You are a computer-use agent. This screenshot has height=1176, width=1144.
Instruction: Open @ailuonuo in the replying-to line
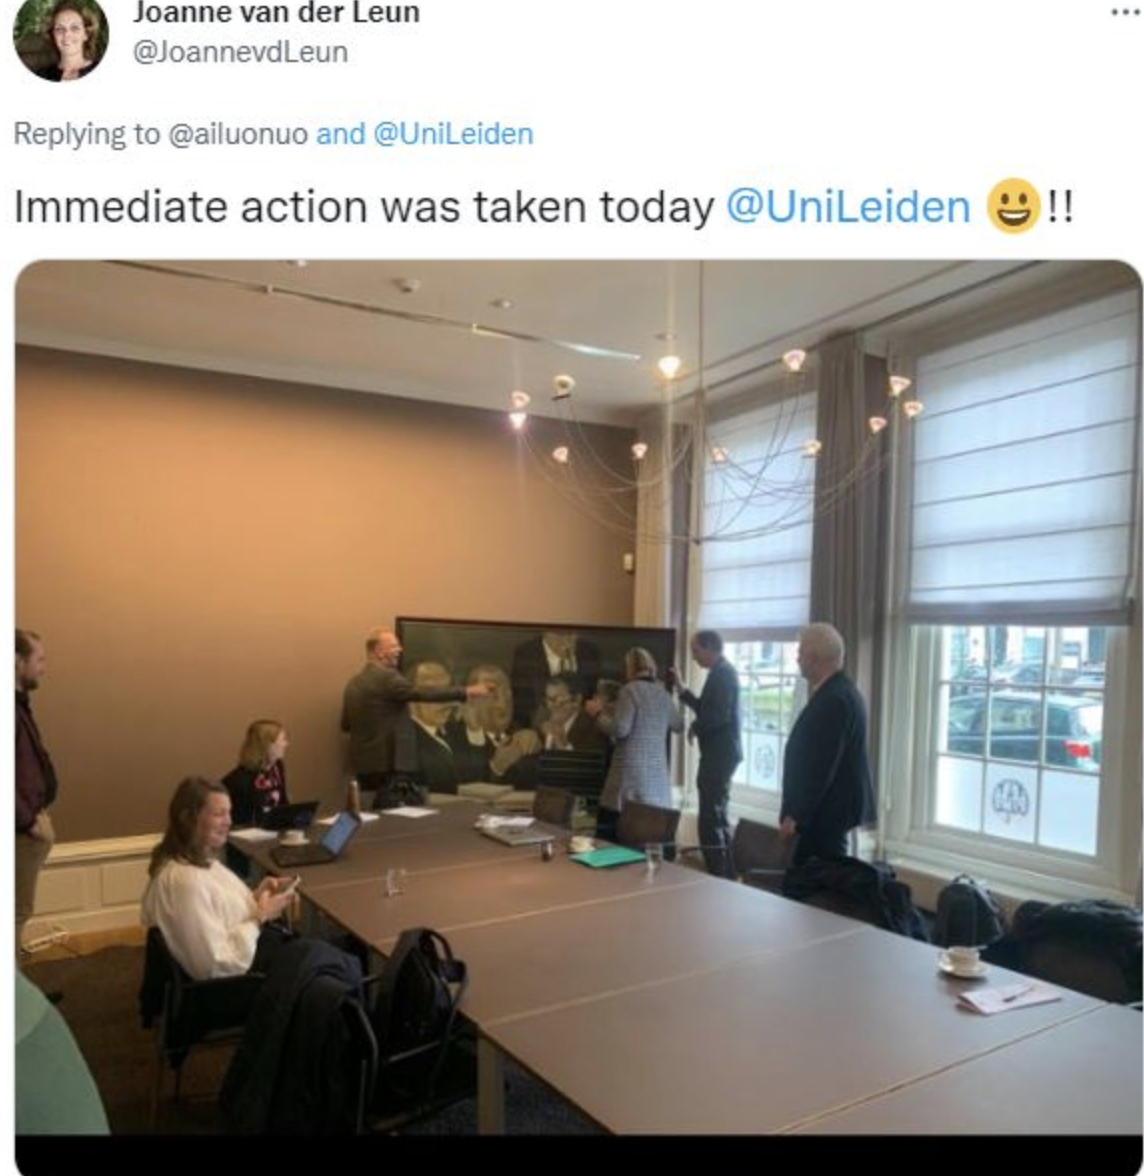coord(238,134)
